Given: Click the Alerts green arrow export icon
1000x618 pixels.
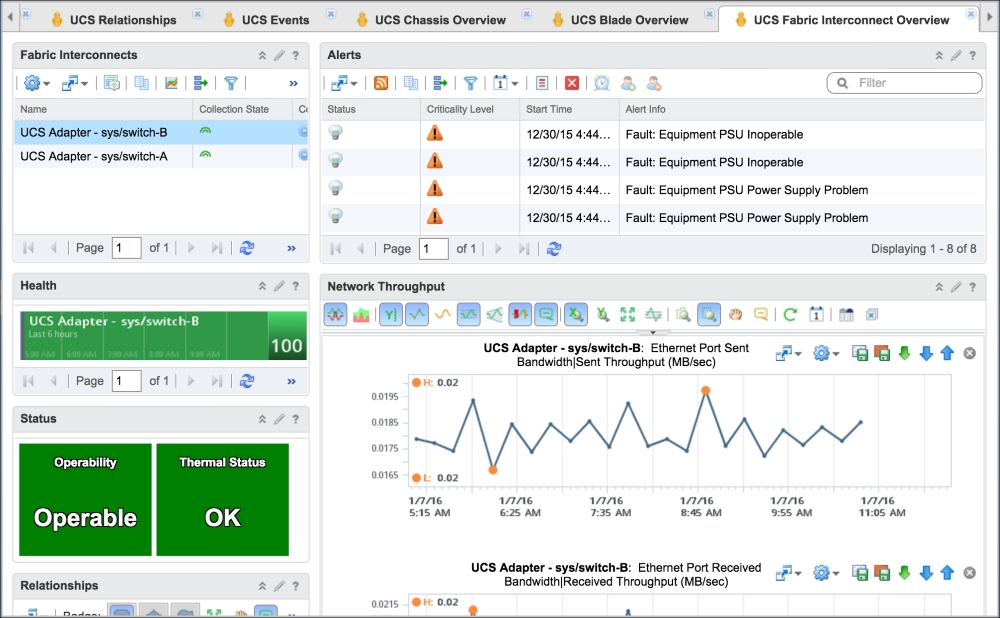Looking at the screenshot, I should click(440, 83).
